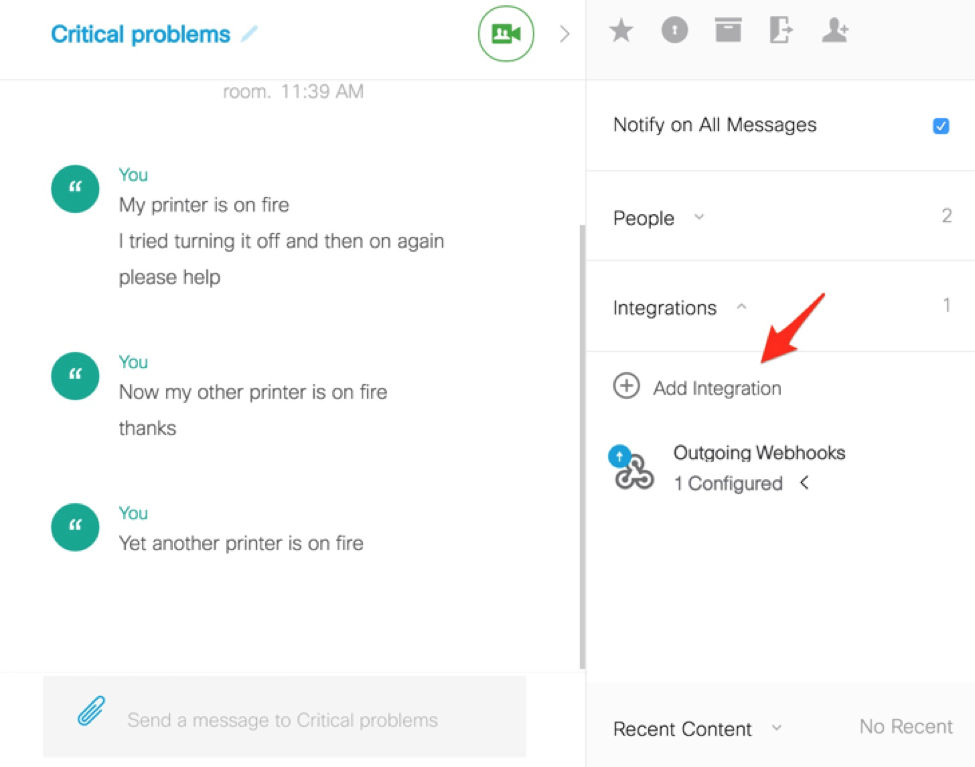Click the pencil icon to rename room
This screenshot has width=975, height=767.
click(x=249, y=35)
